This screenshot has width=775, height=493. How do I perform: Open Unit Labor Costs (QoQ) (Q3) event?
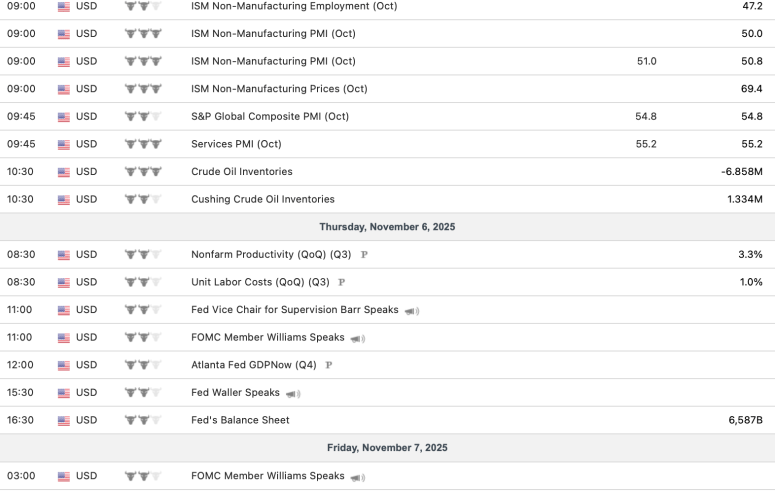click(260, 282)
